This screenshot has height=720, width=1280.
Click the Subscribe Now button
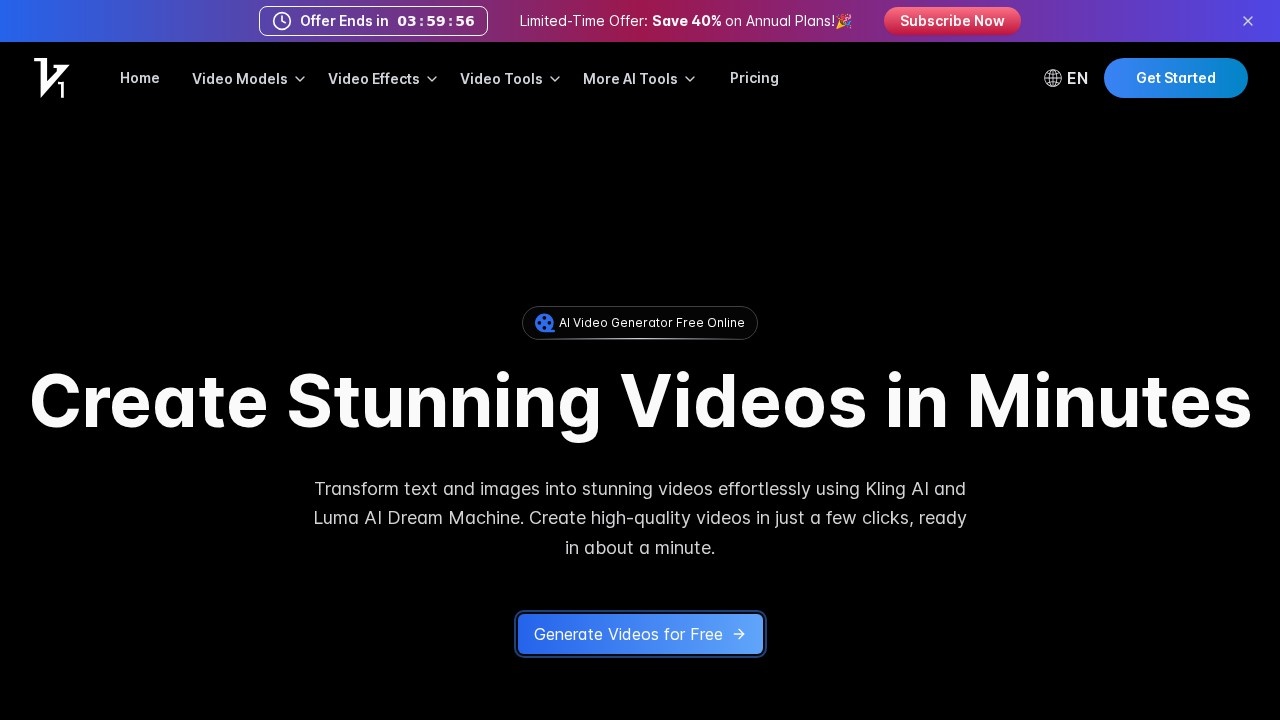(x=952, y=21)
